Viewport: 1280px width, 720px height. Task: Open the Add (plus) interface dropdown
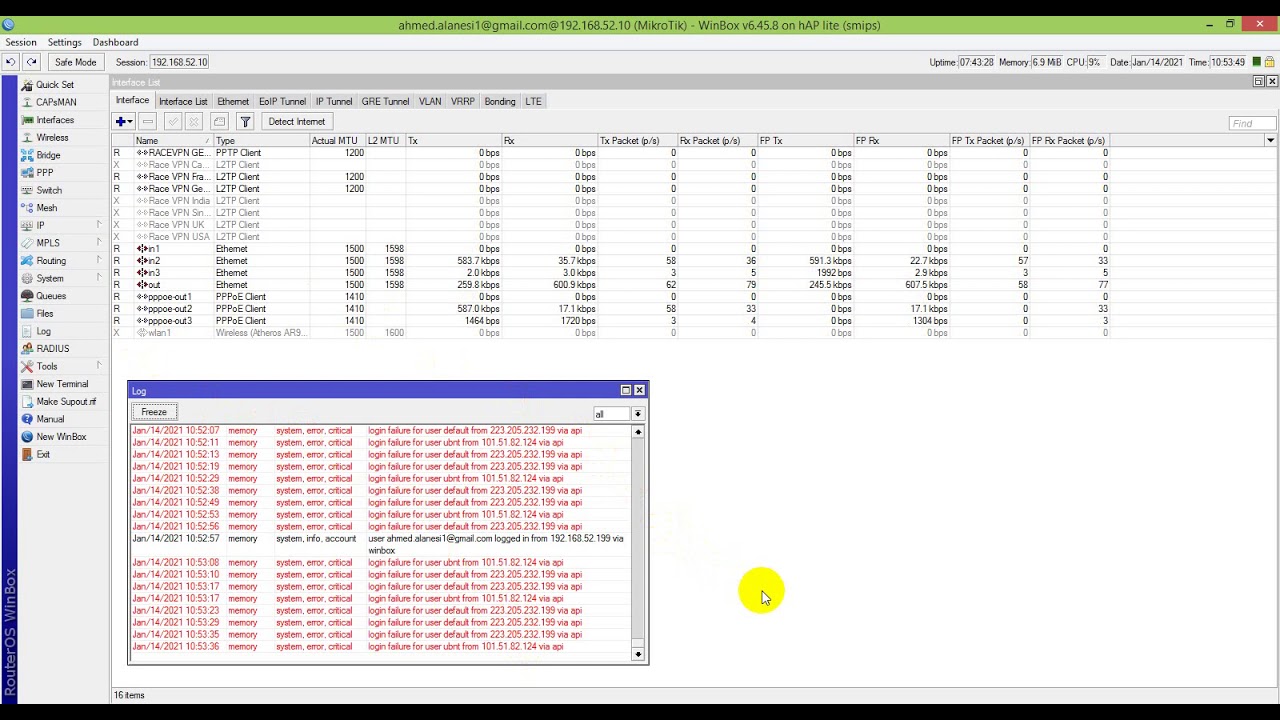pyautogui.click(x=124, y=122)
